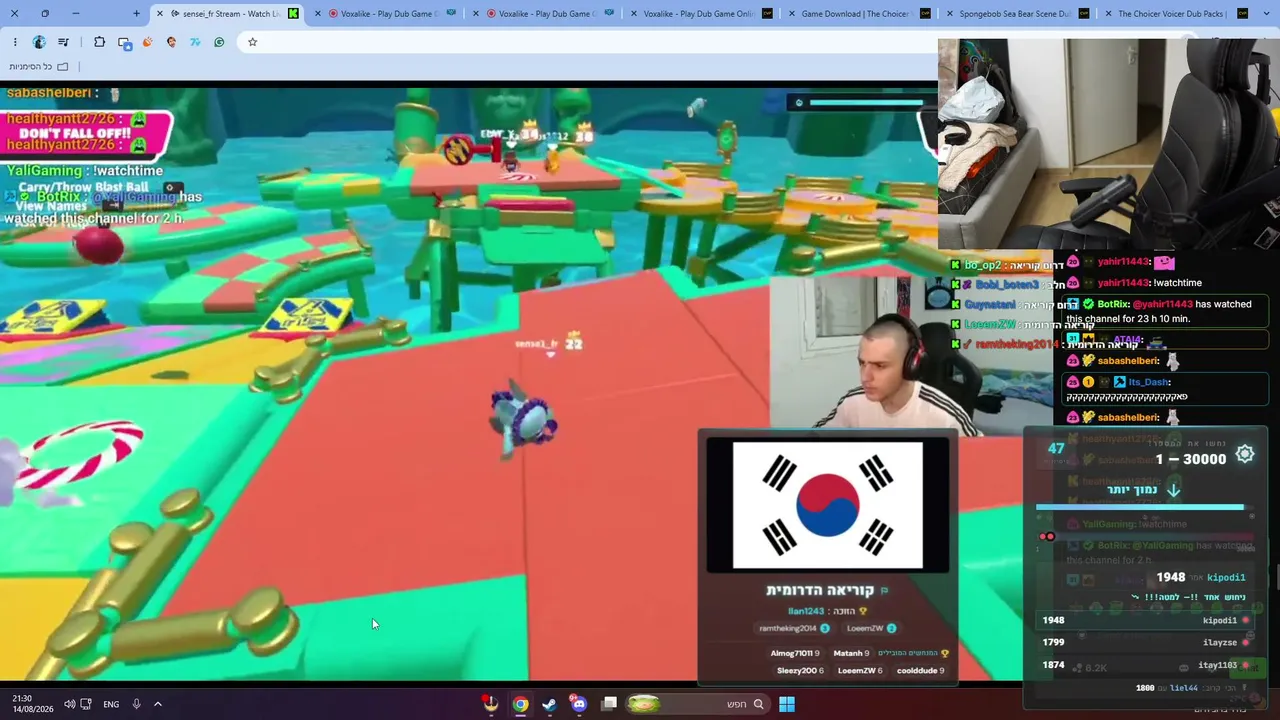Click the South Korea flag image
This screenshot has height=720, width=1280.
(828, 505)
